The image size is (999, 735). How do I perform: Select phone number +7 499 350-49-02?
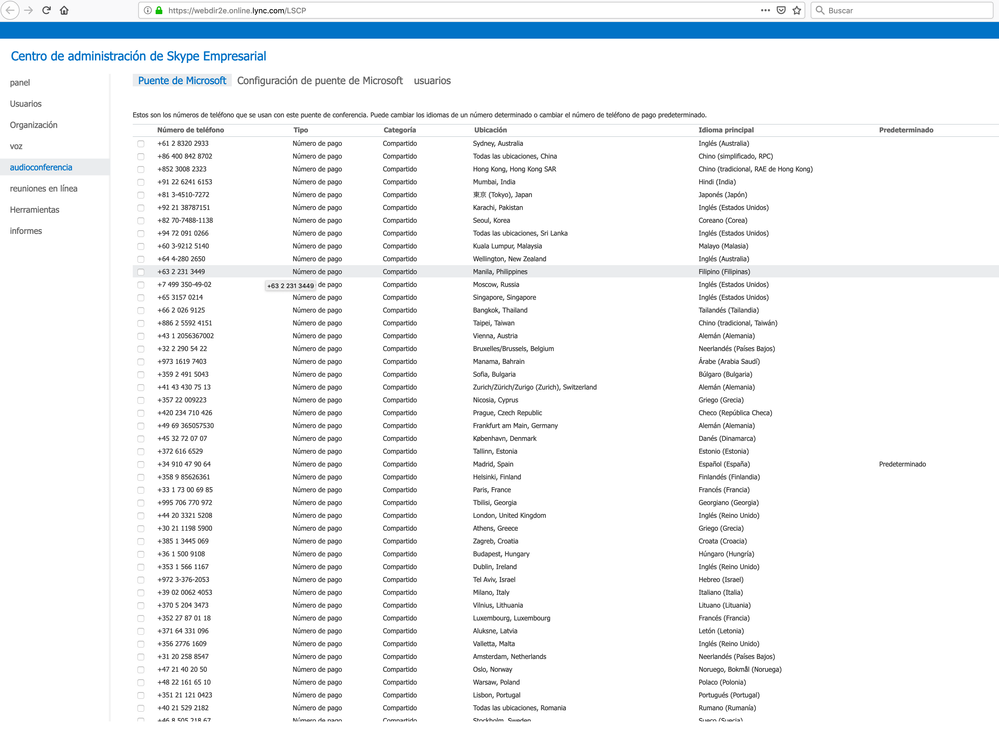coord(184,285)
